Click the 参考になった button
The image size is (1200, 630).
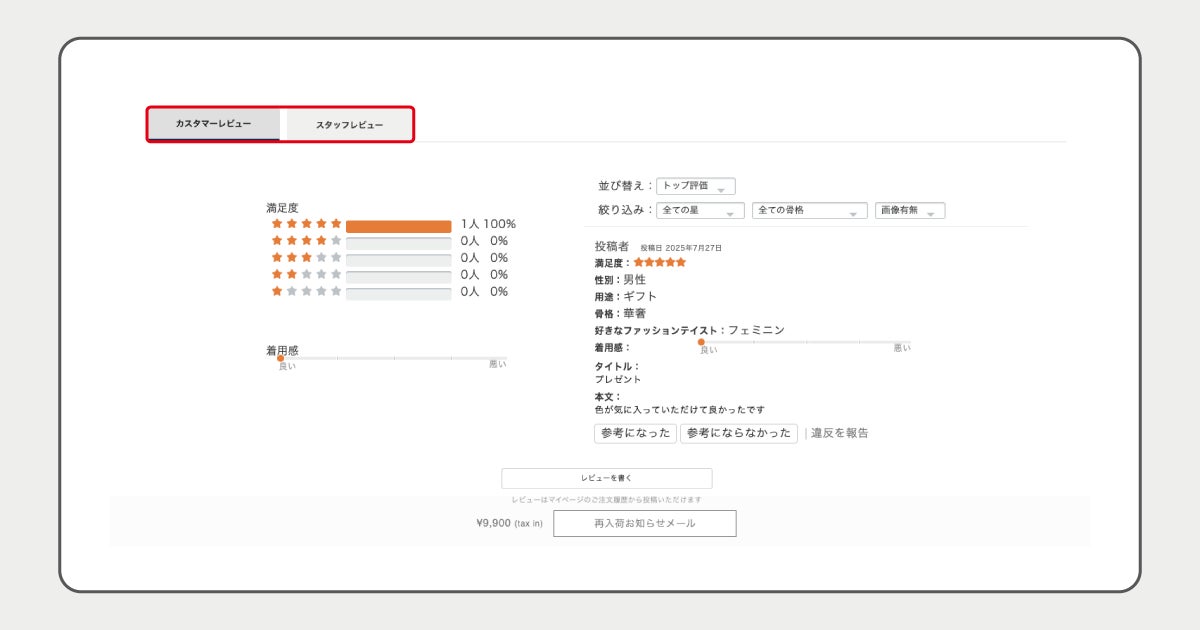coord(635,433)
